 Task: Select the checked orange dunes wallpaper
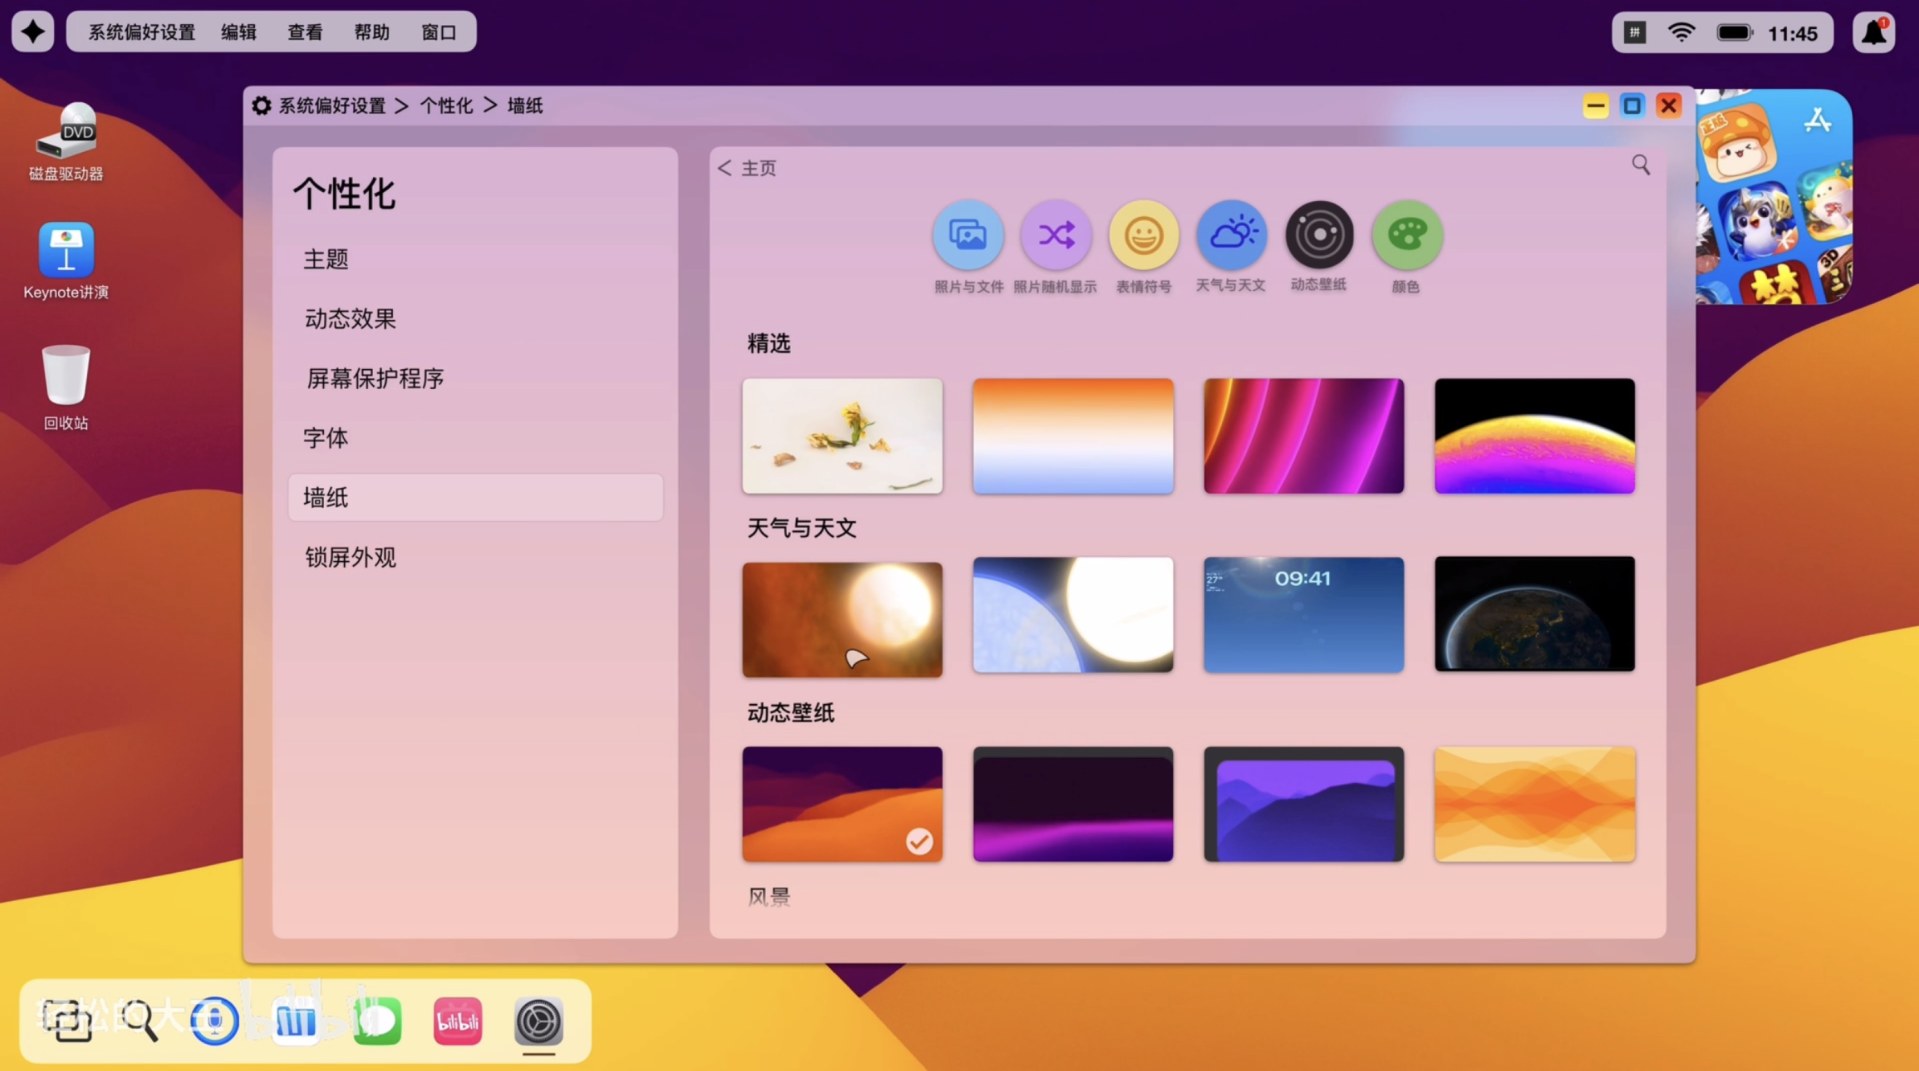[x=842, y=804]
